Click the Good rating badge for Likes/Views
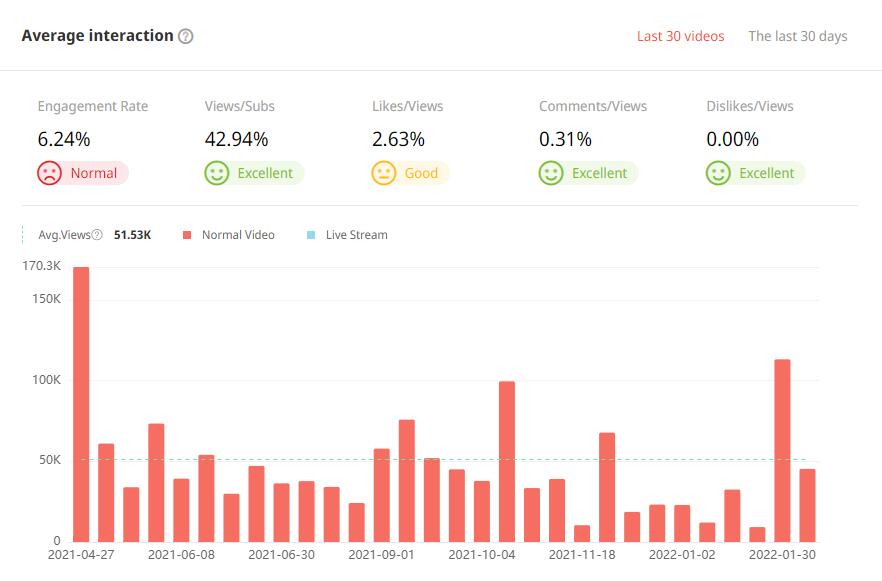Screen dimensions: 882x581 tap(421, 173)
